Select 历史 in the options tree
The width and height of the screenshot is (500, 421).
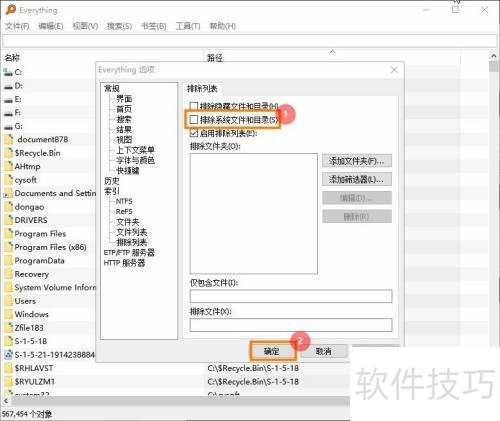pos(112,181)
